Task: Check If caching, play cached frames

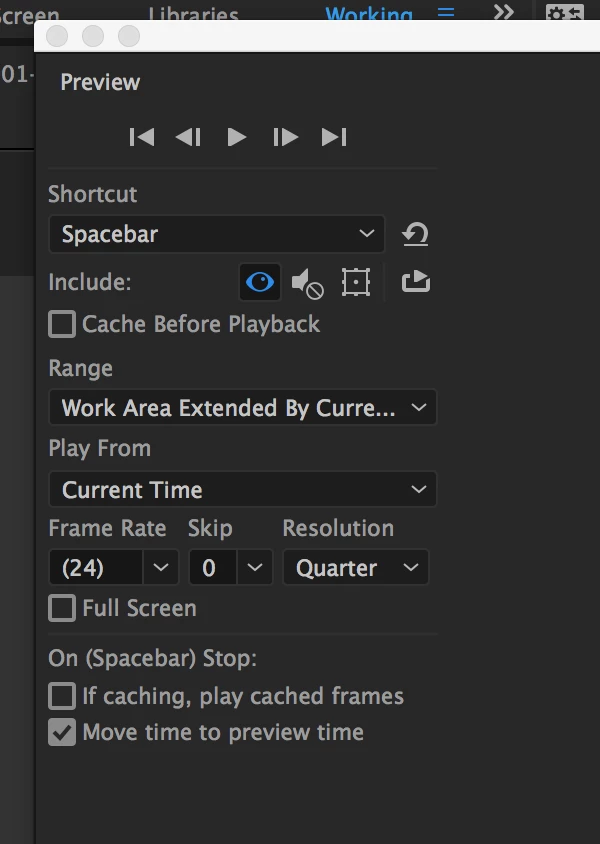Action: pos(62,696)
